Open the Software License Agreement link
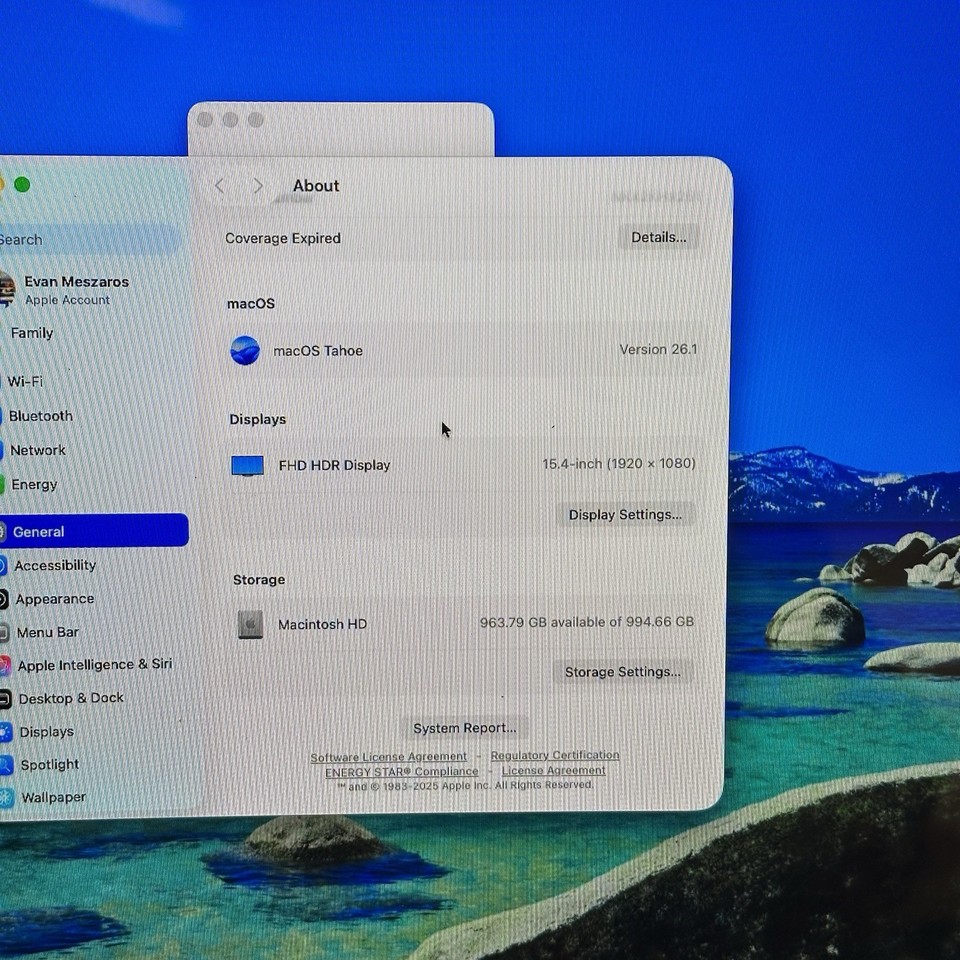 (x=388, y=756)
